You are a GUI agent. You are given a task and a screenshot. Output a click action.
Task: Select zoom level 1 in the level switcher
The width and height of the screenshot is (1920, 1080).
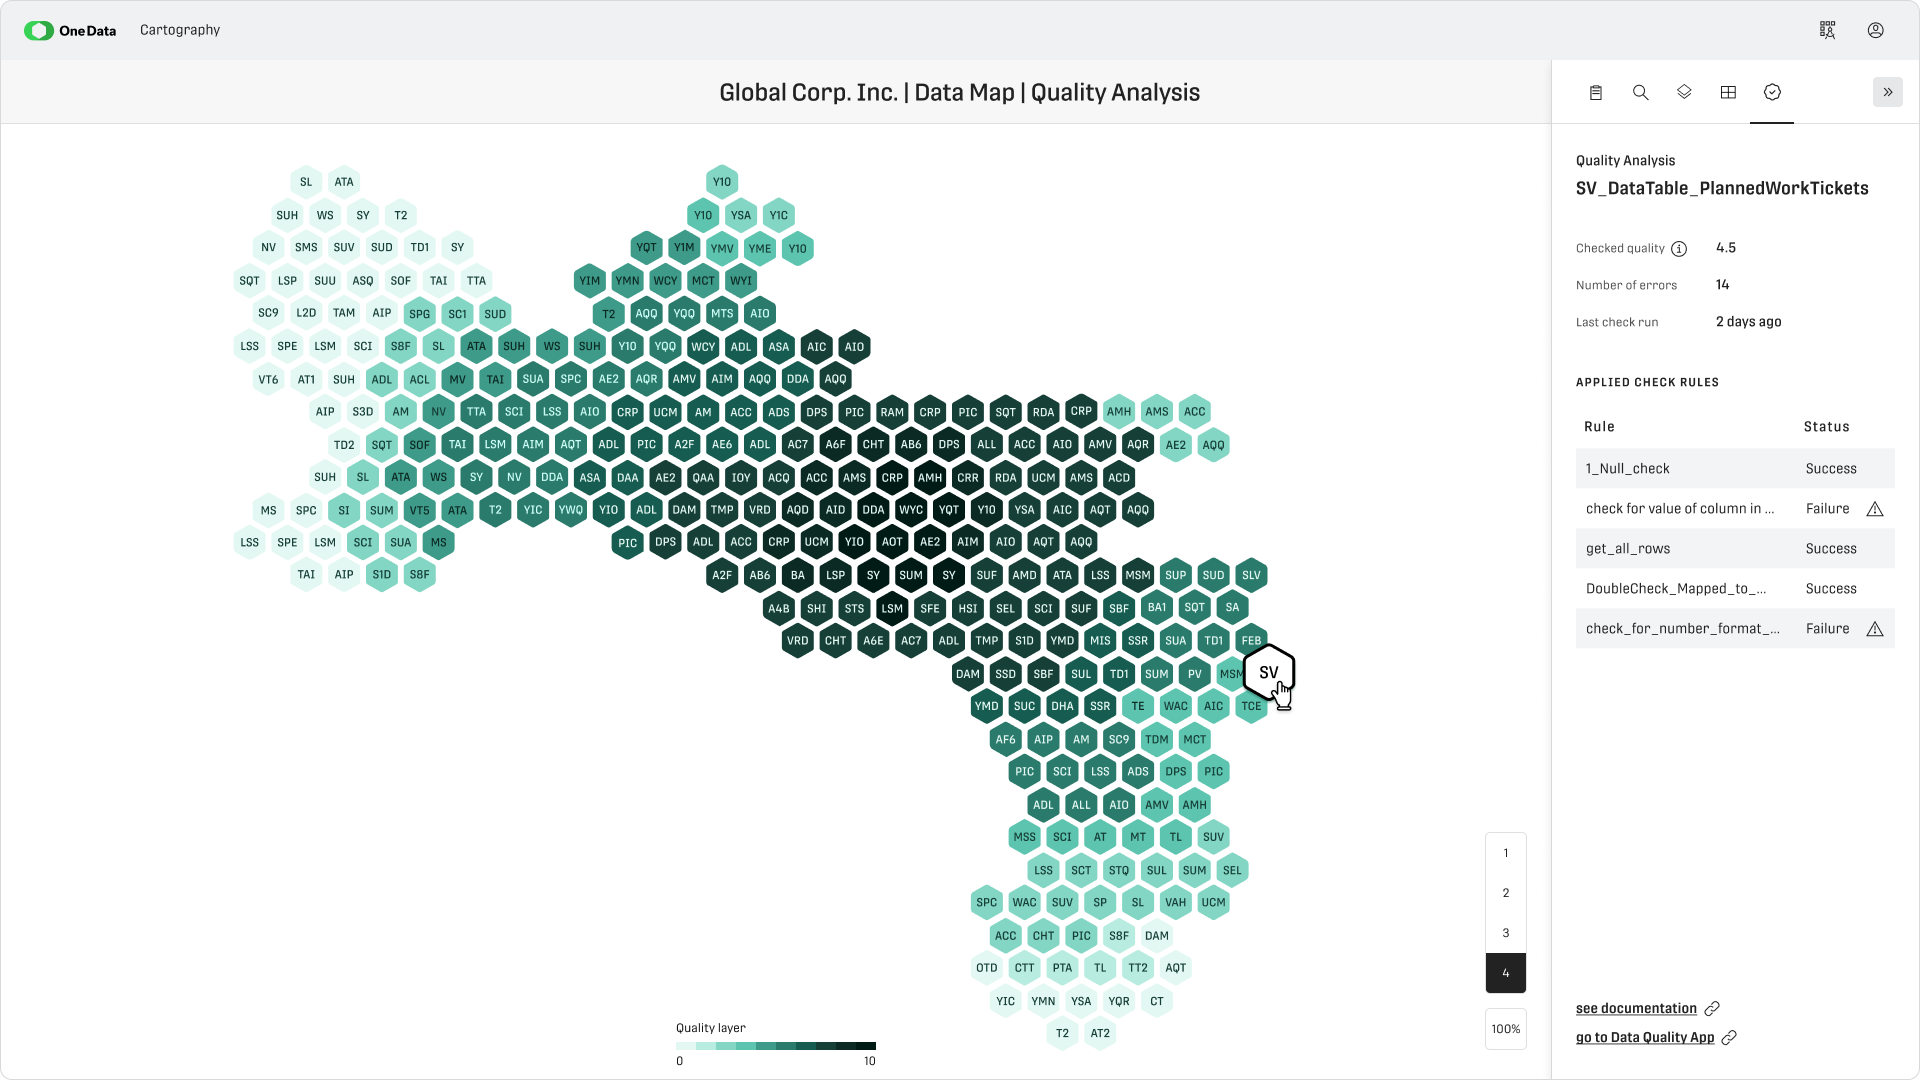[1505, 853]
